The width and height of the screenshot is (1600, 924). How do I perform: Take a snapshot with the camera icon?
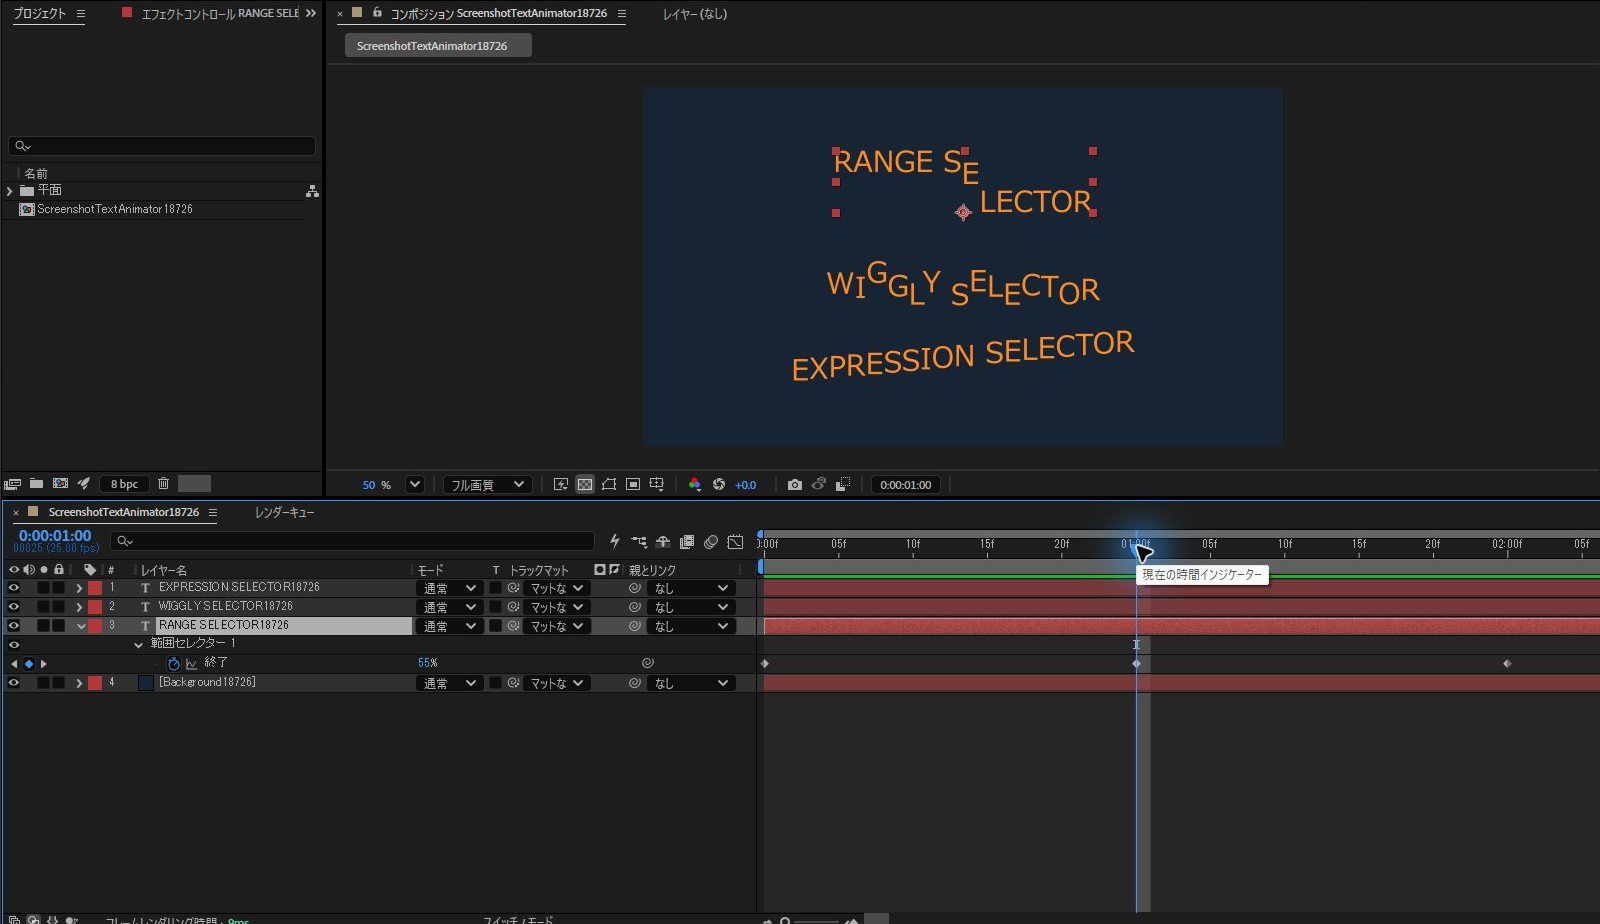[x=795, y=484]
